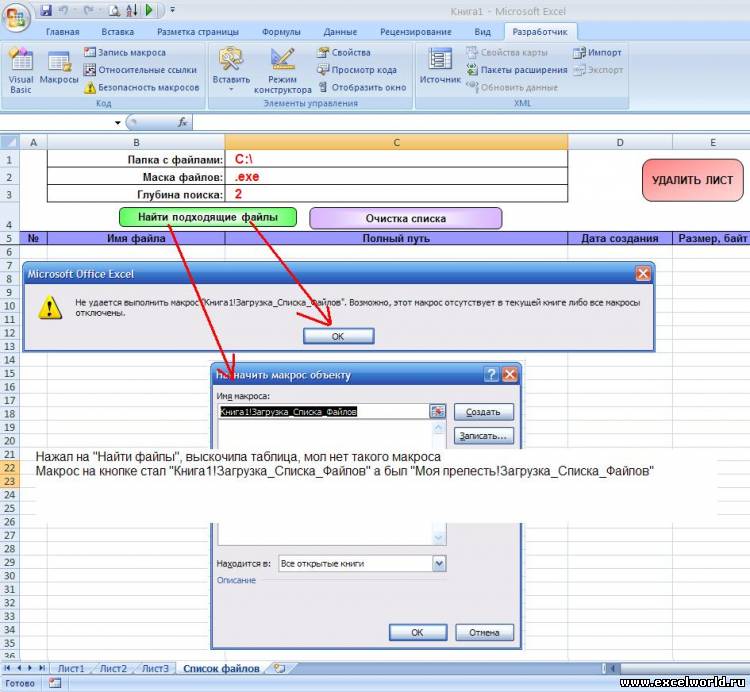The height and width of the screenshot is (692, 750).
Task: Select column D header
Action: [620, 142]
